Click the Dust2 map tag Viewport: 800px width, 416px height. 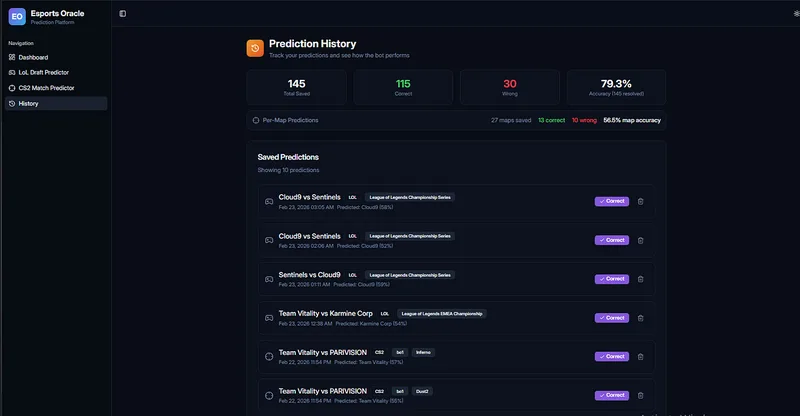[422, 391]
